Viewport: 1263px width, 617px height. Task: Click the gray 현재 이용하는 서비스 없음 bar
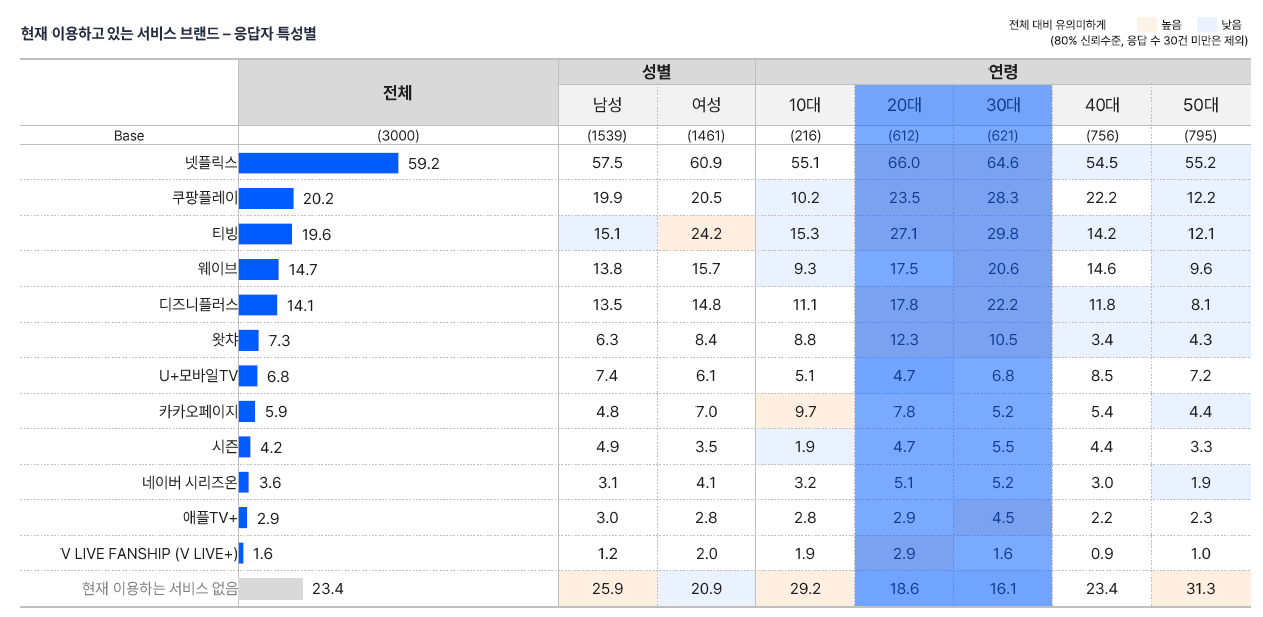(272, 589)
